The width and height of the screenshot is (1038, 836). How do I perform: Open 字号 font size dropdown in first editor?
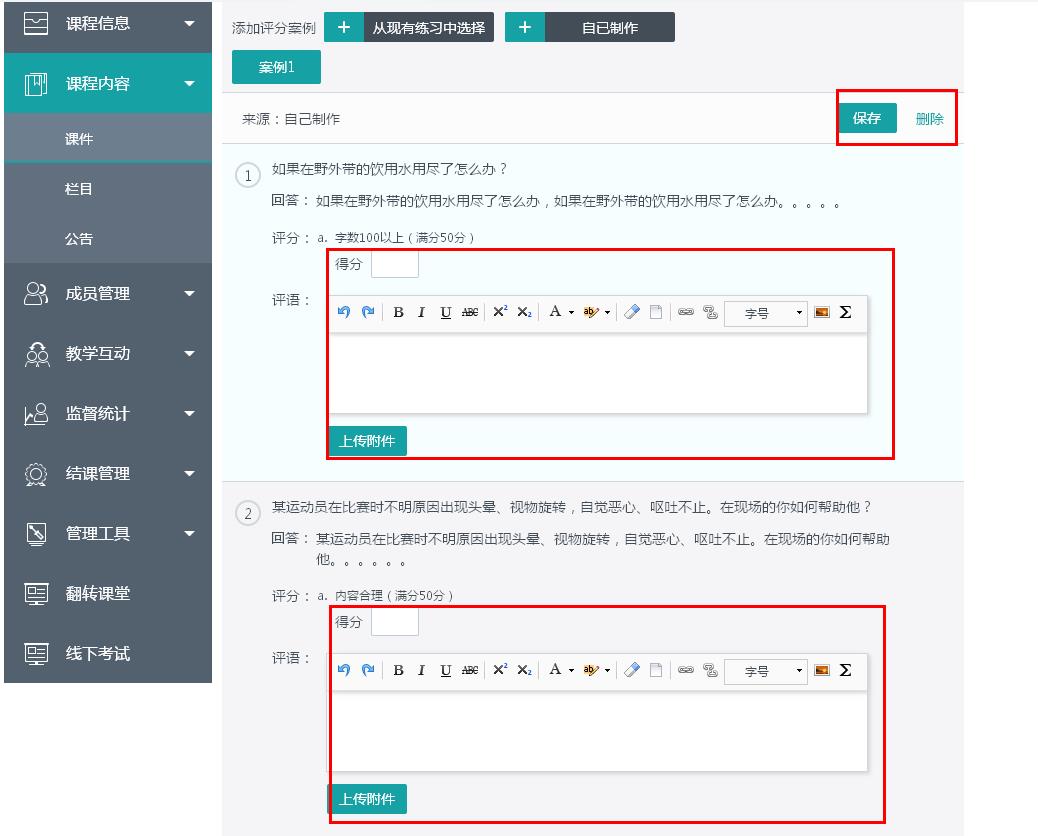765,313
